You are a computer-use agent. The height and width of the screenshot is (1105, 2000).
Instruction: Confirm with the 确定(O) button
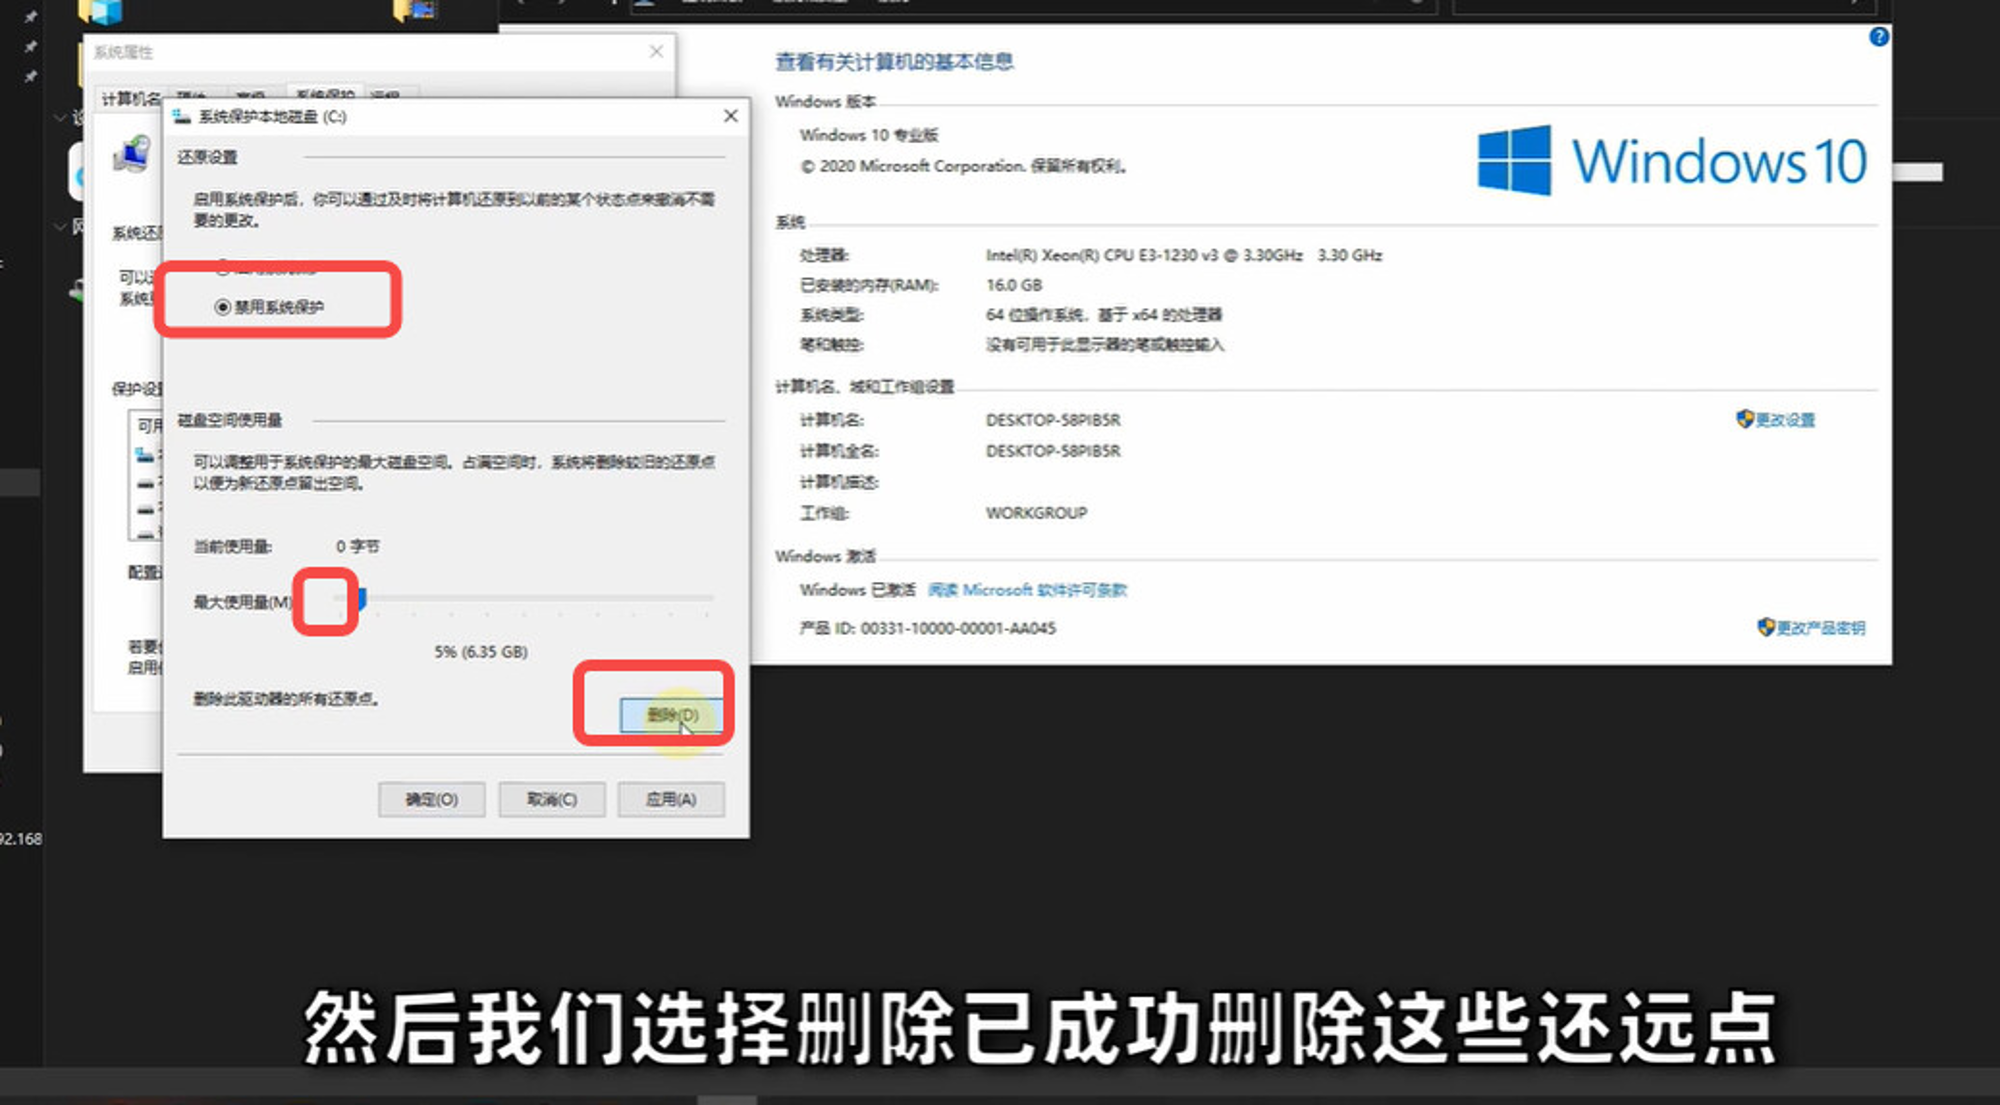[x=431, y=799]
